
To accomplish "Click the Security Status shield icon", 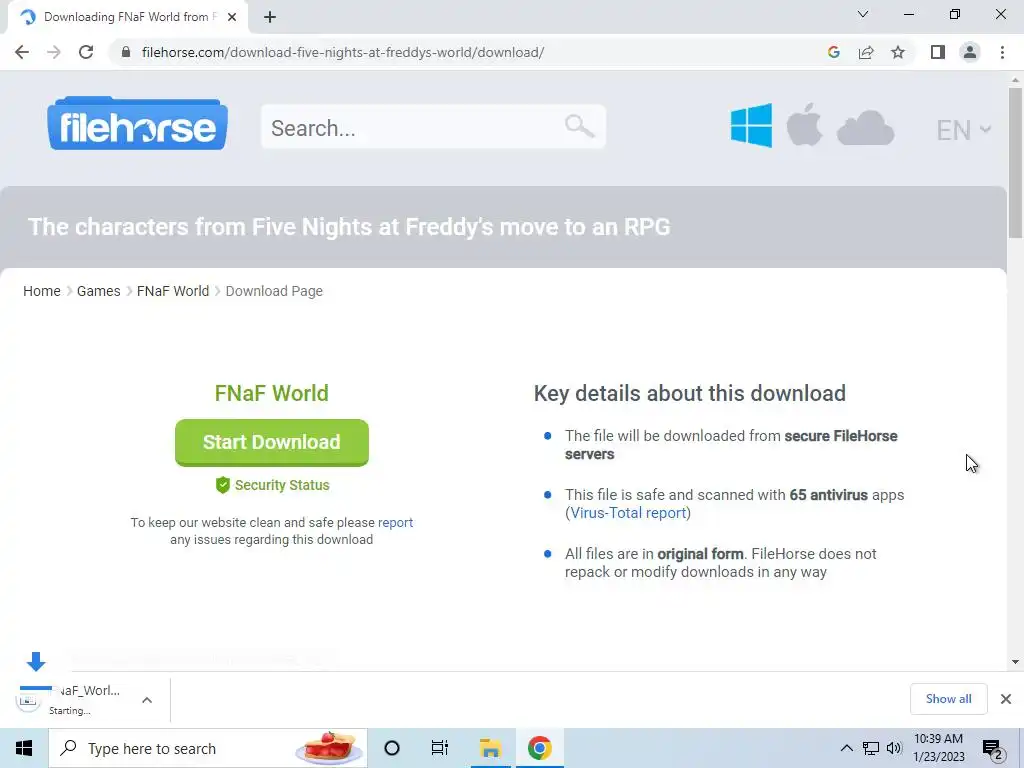I will [x=223, y=485].
